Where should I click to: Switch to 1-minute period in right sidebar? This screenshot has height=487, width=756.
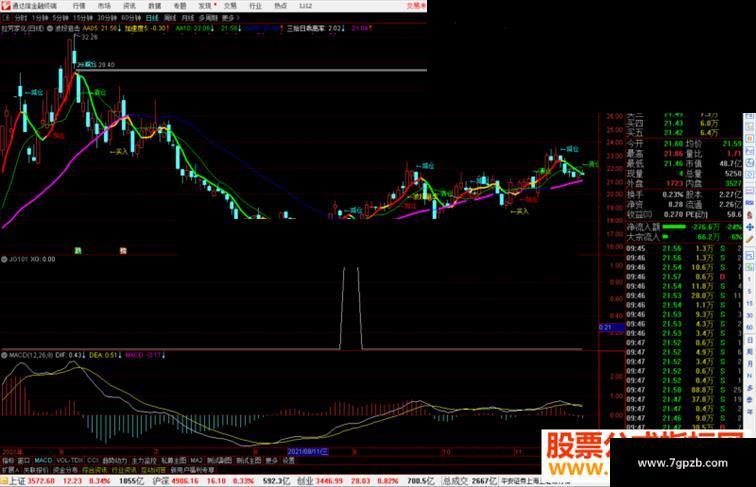pos(749,279)
